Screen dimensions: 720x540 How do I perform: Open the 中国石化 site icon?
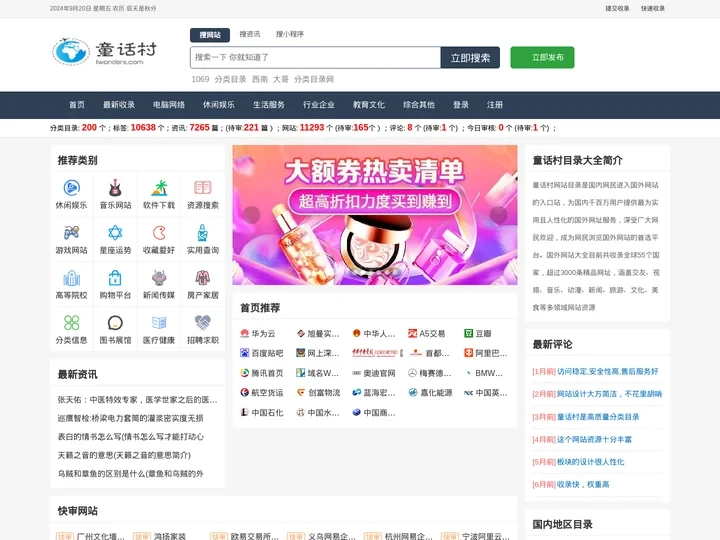(244, 412)
